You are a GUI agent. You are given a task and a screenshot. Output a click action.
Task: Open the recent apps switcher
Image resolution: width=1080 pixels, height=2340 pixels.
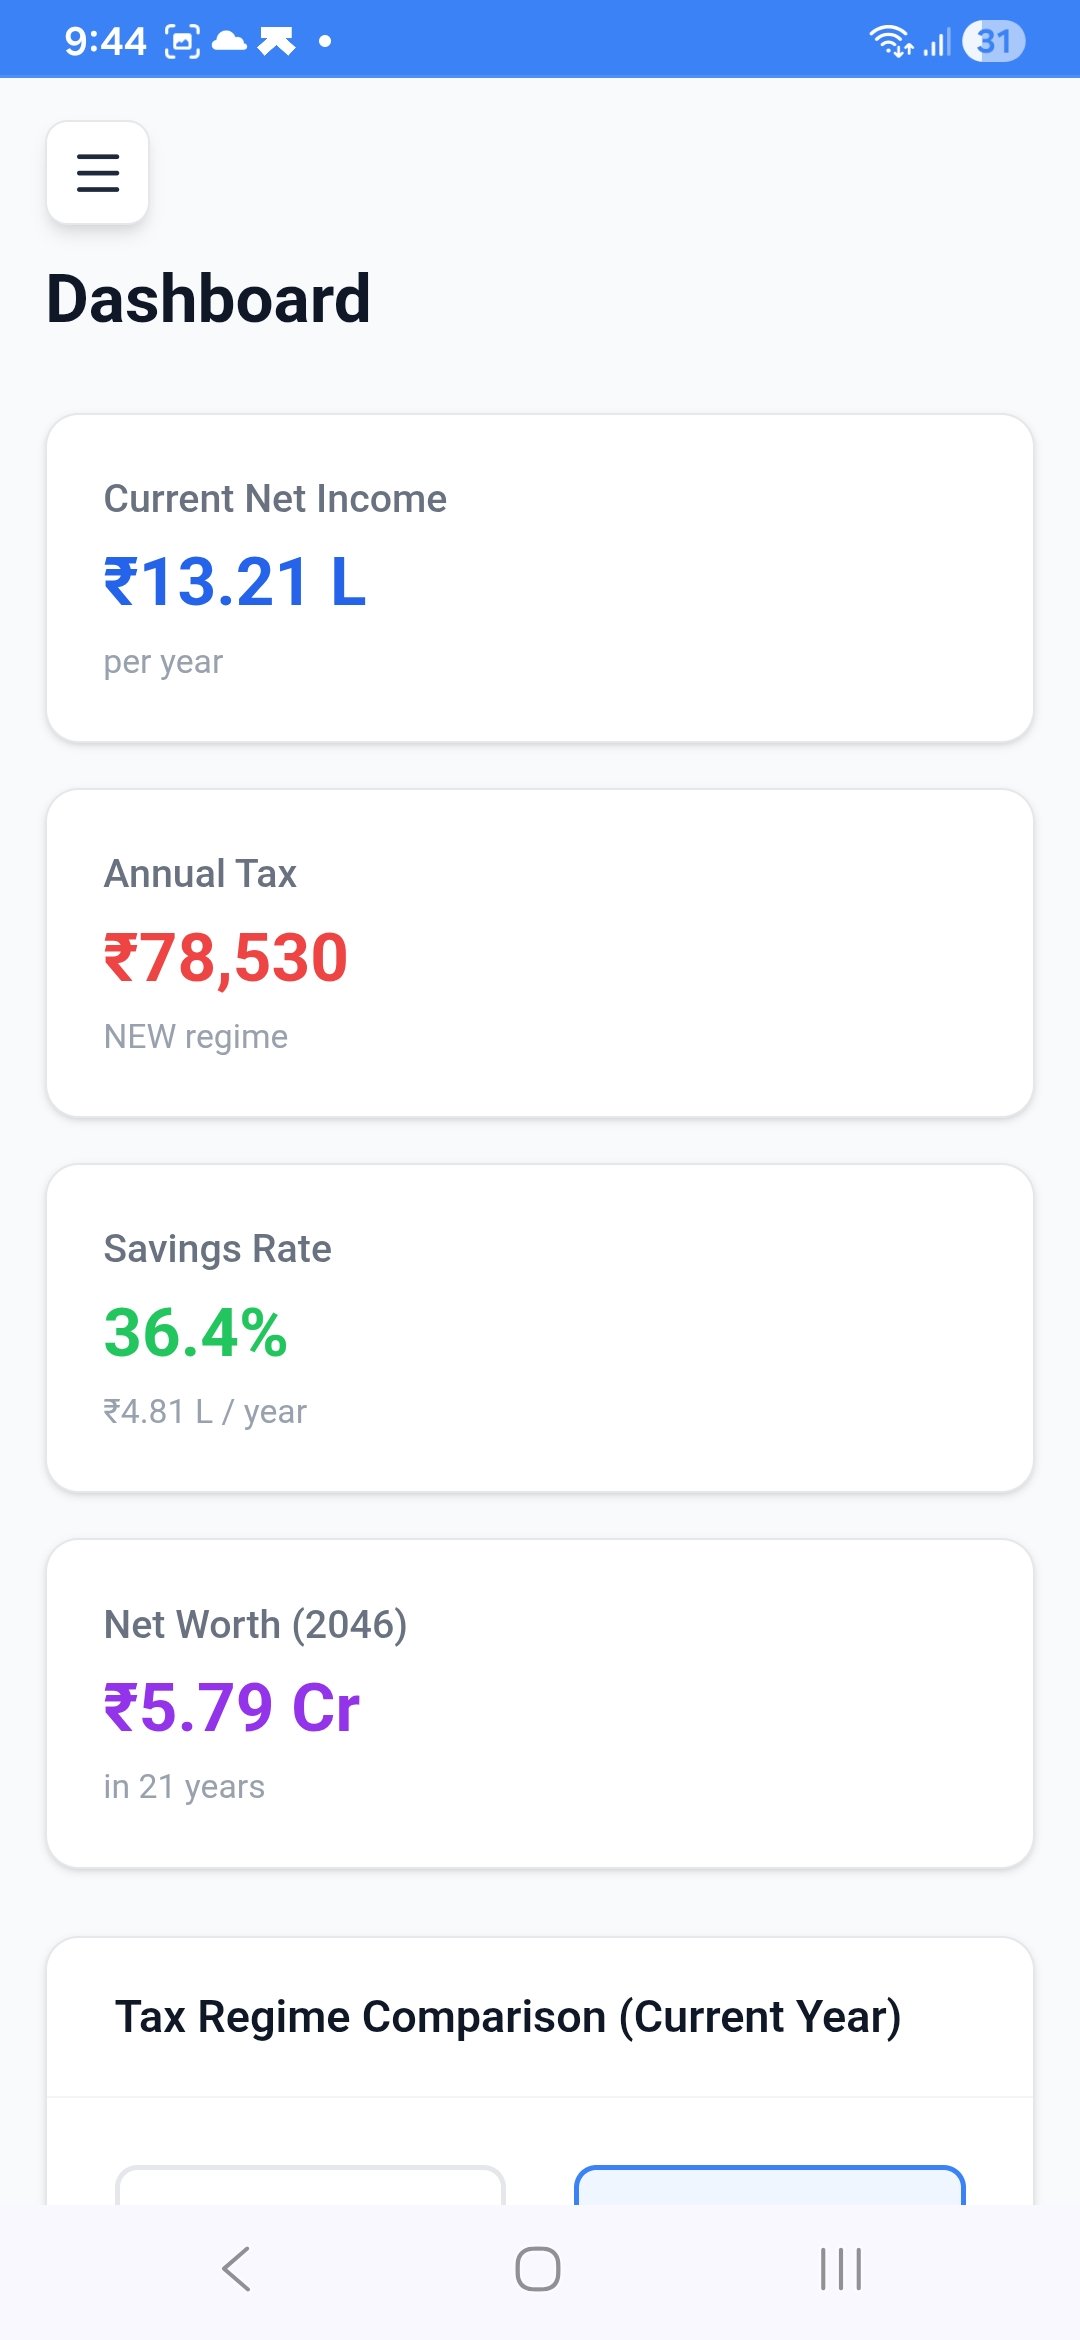click(x=840, y=2268)
